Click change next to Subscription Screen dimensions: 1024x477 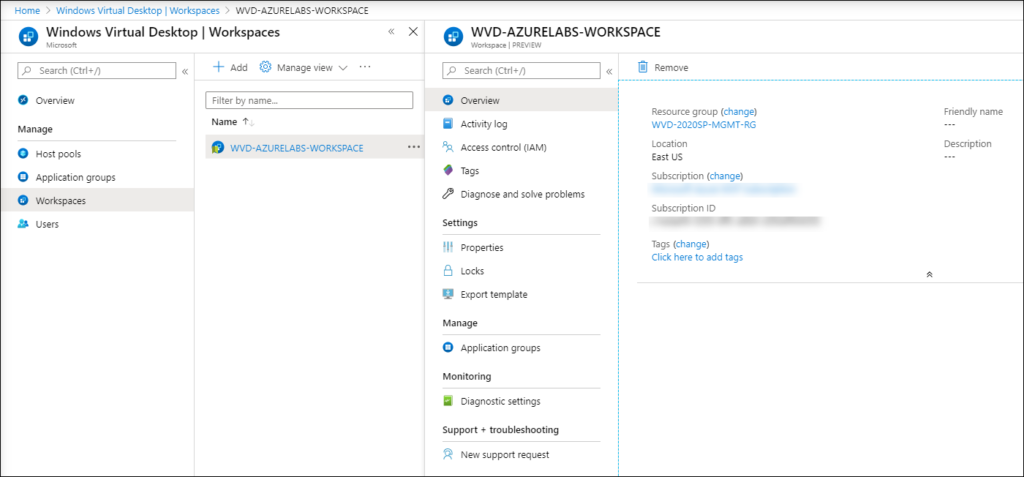point(725,176)
